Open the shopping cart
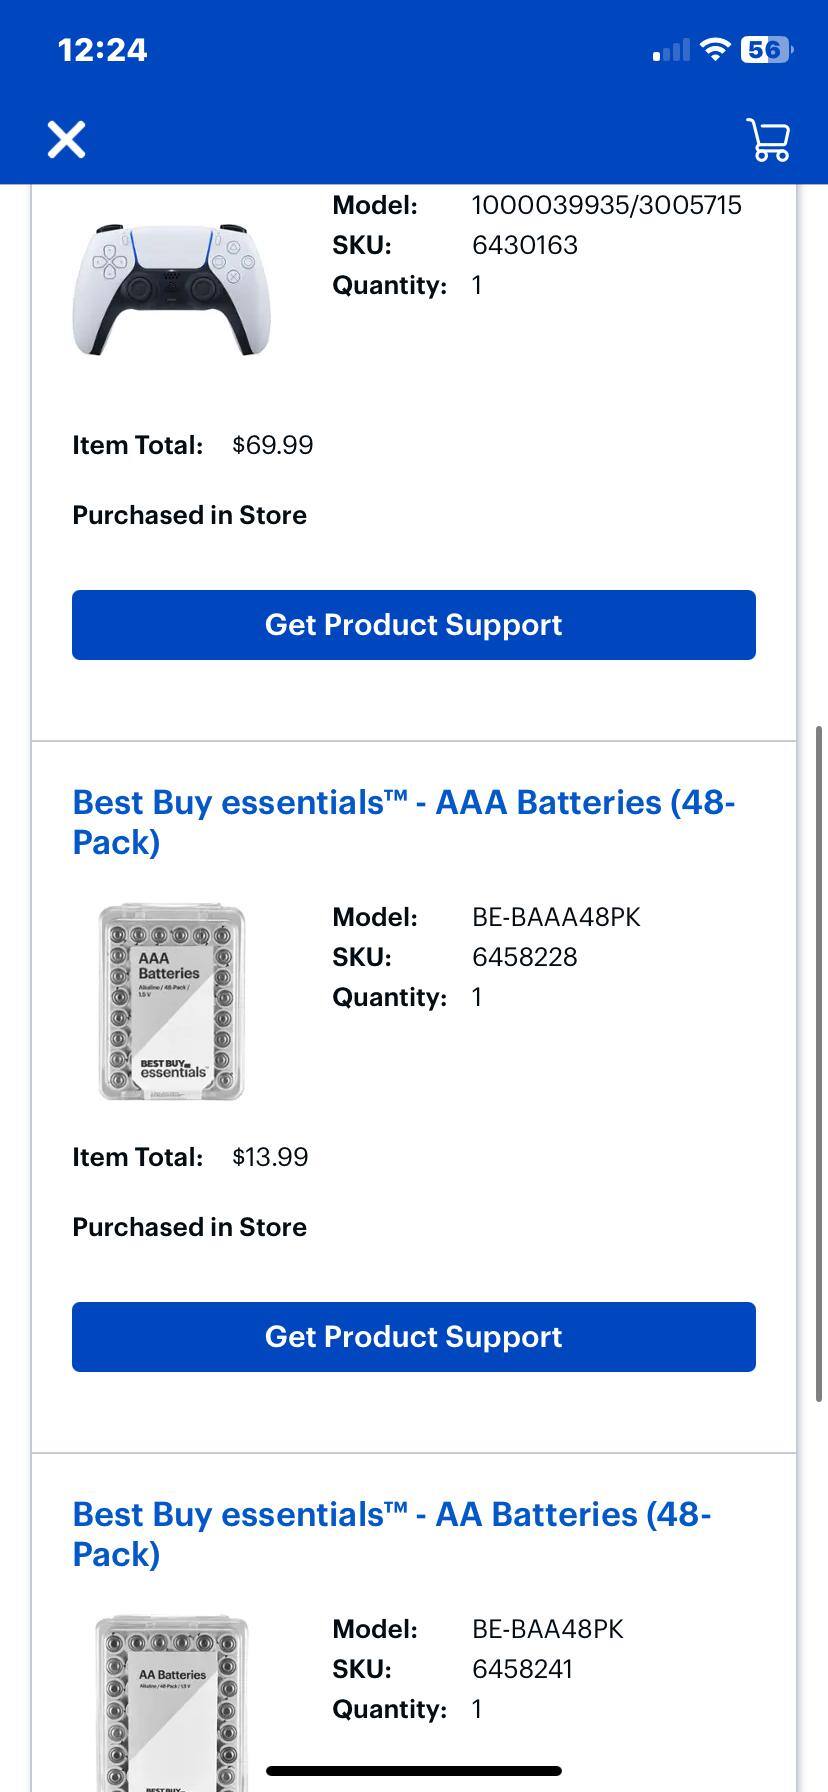828x1792 pixels. pos(767,140)
